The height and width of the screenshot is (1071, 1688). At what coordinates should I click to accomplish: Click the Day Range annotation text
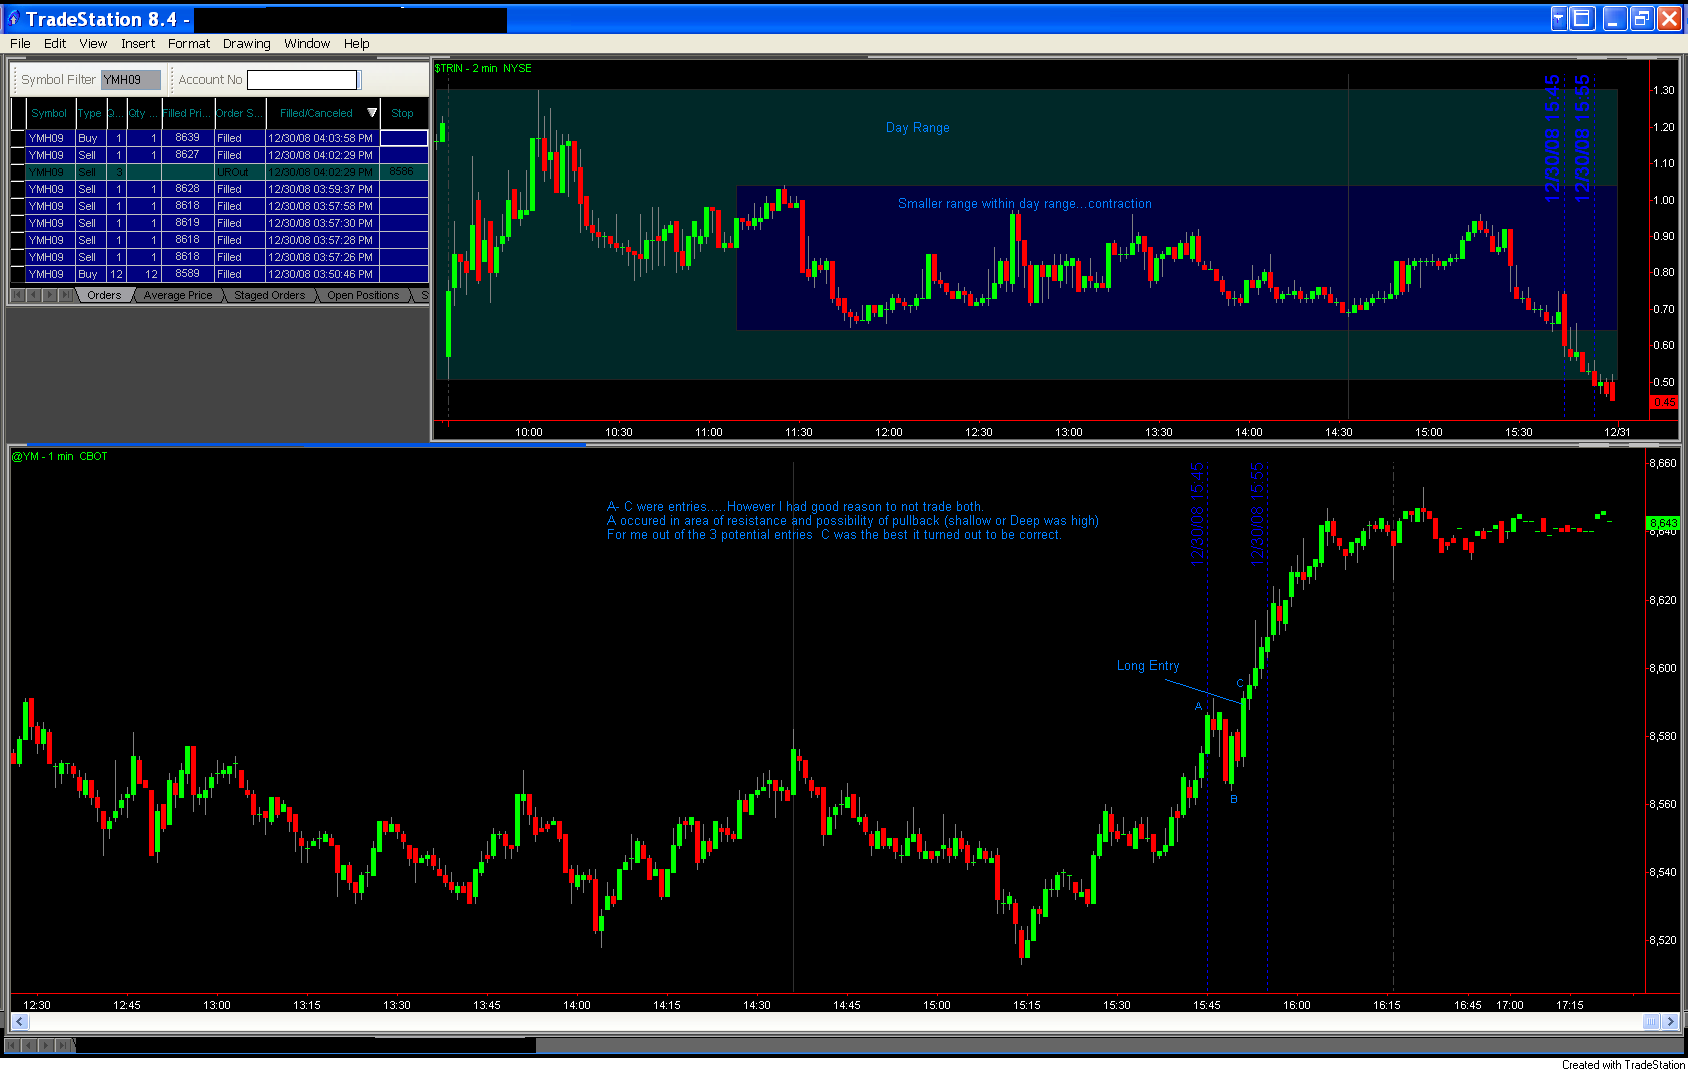tap(918, 127)
